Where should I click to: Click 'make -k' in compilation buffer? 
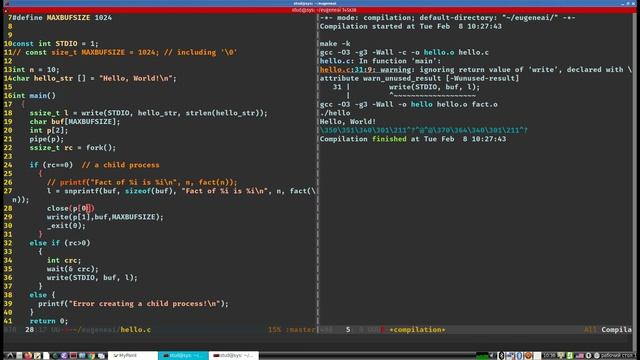[x=335, y=44]
